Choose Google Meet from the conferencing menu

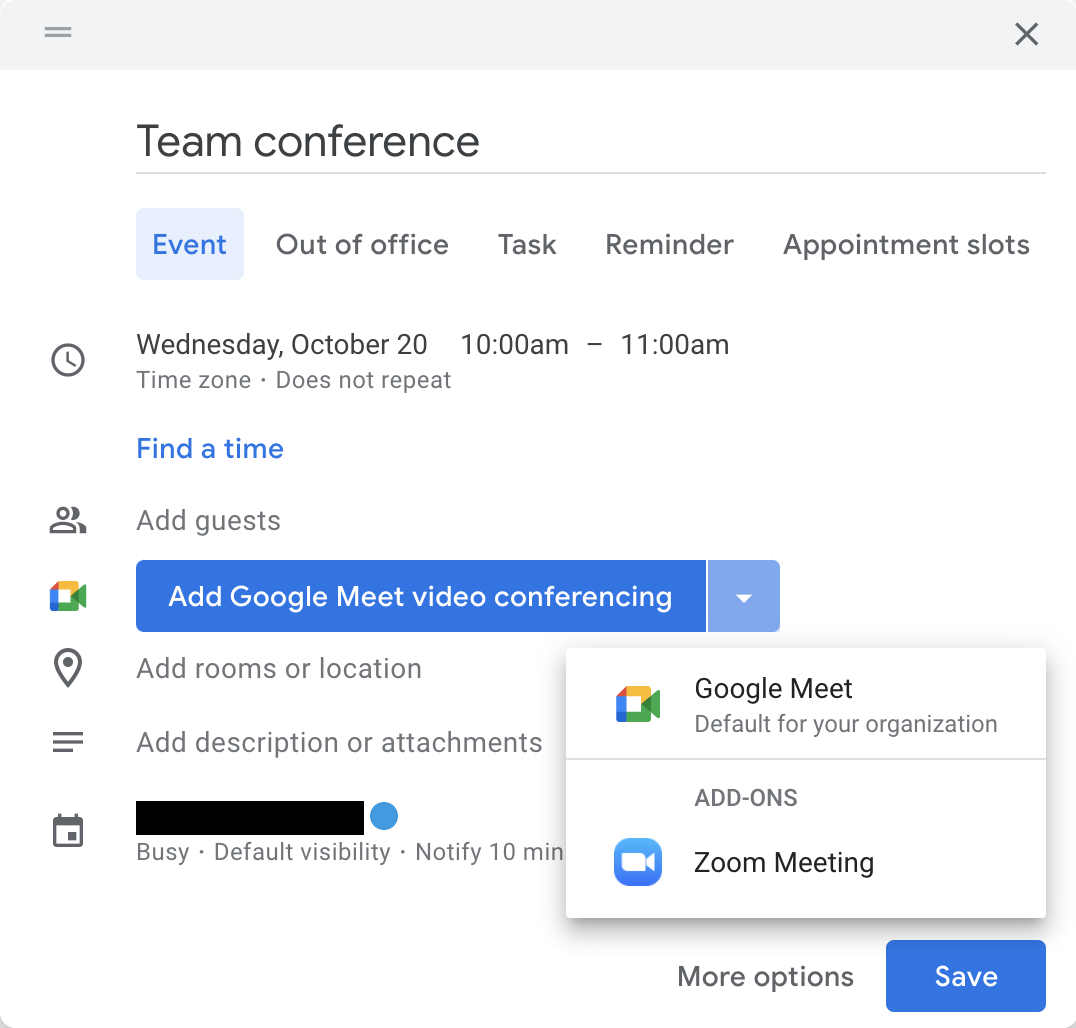coord(806,704)
